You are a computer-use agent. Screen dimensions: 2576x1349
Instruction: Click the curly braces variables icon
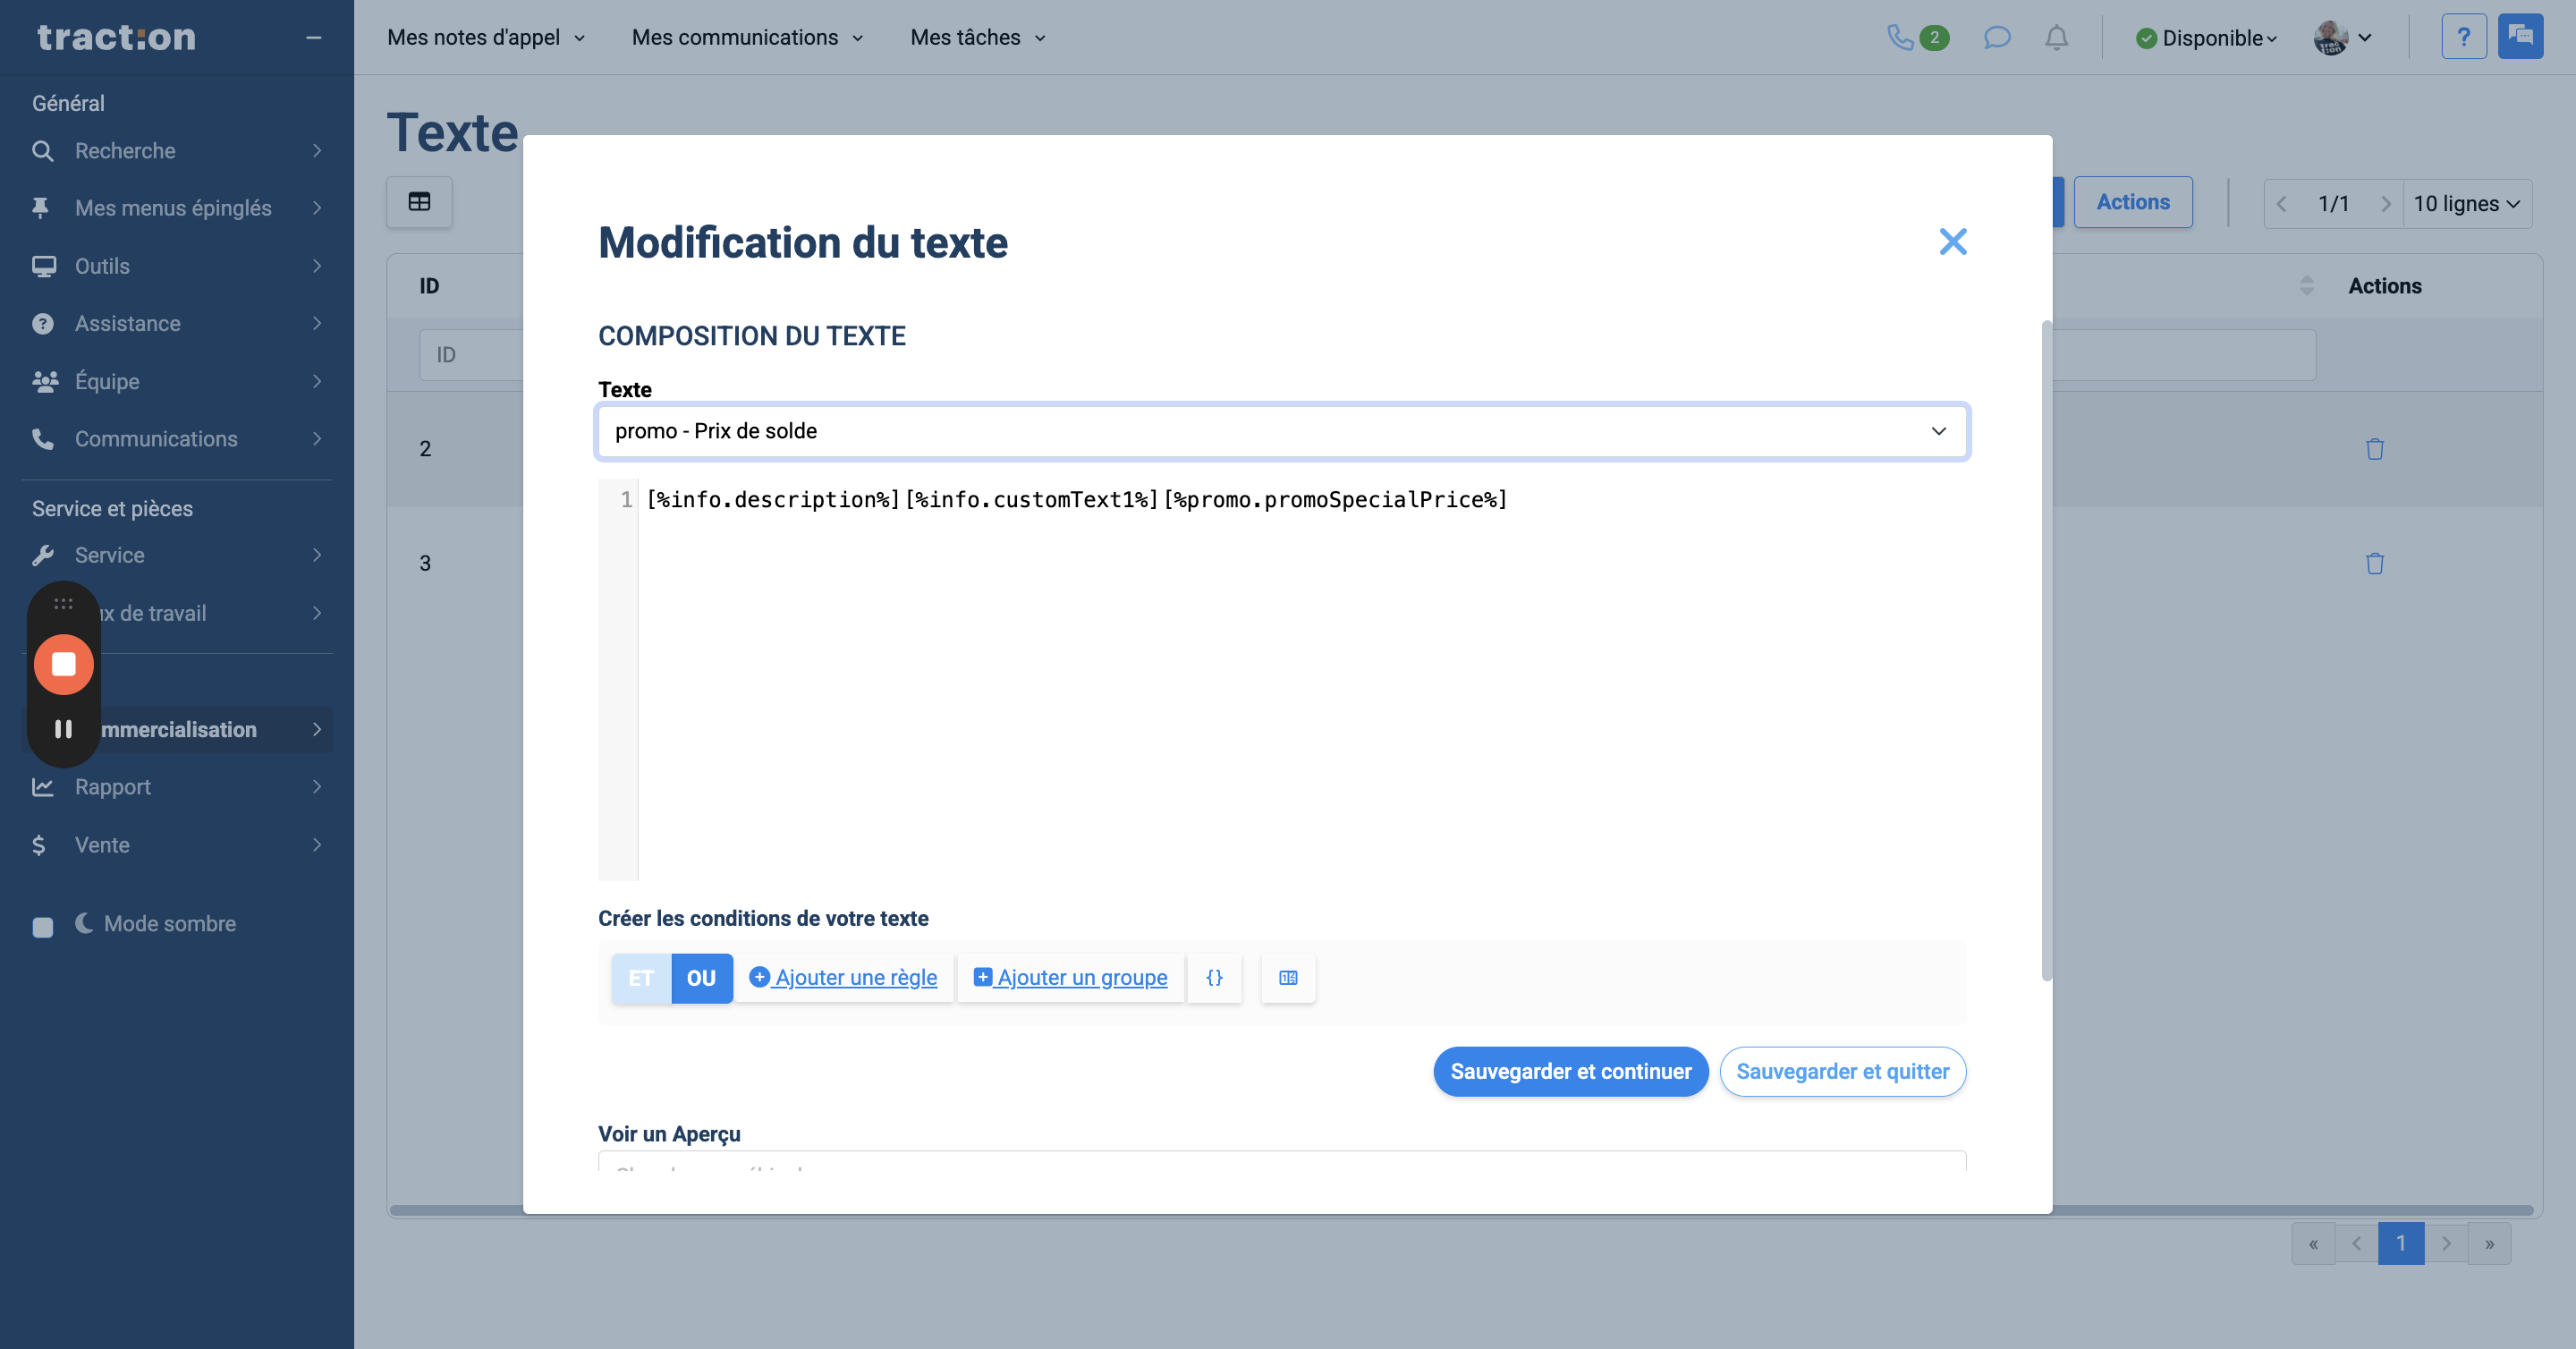1214,978
